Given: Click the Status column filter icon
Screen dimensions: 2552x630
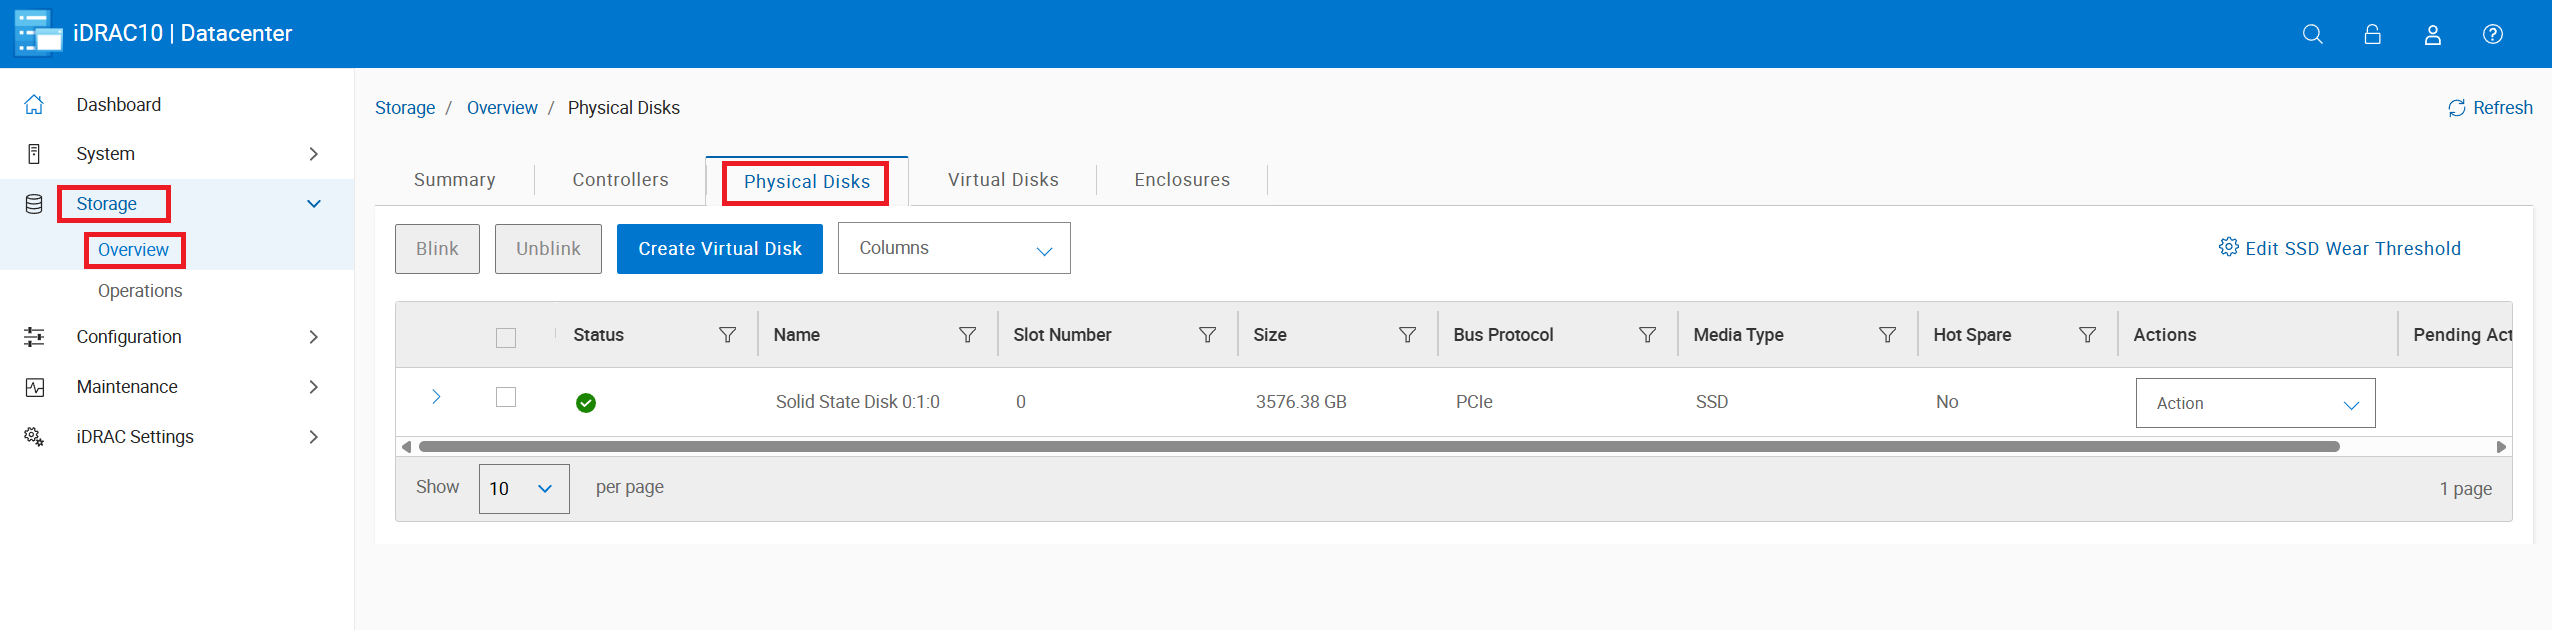Looking at the screenshot, I should 728,335.
